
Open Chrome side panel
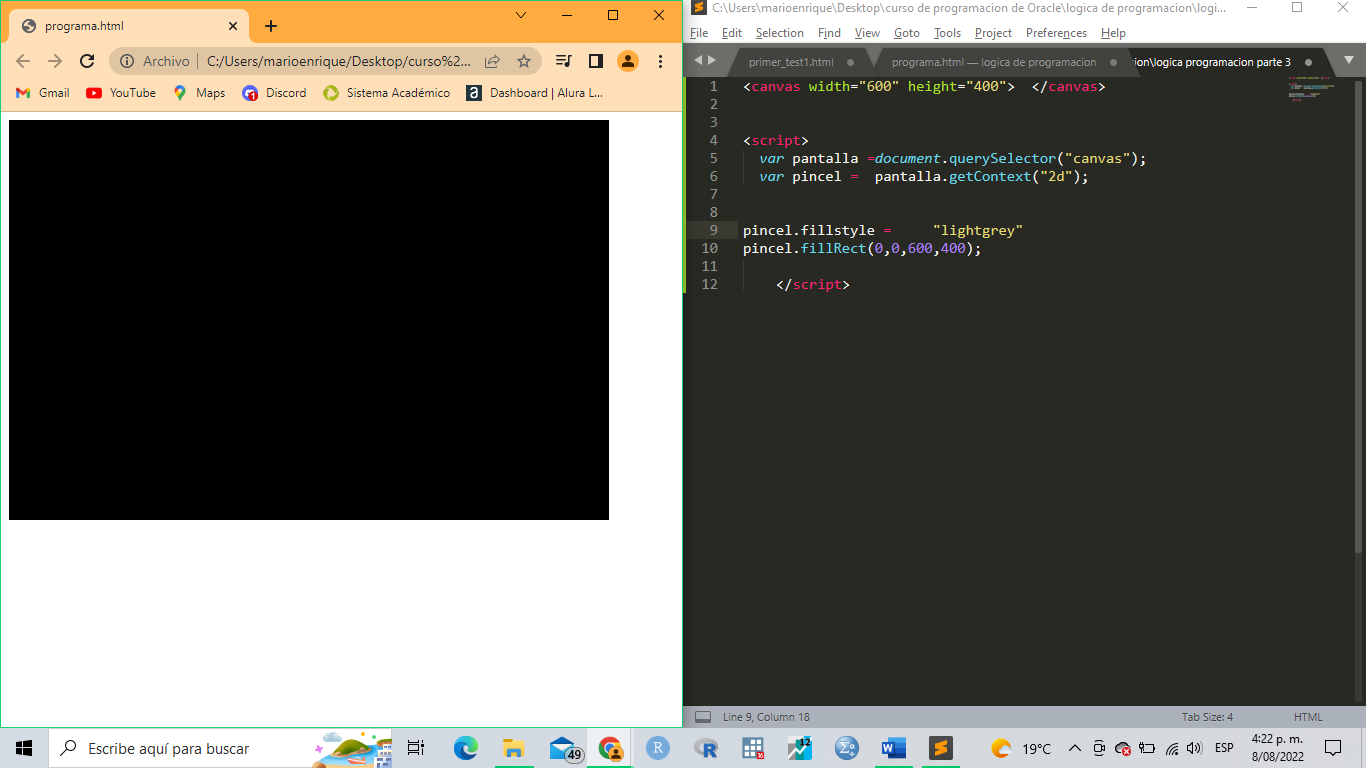click(596, 61)
